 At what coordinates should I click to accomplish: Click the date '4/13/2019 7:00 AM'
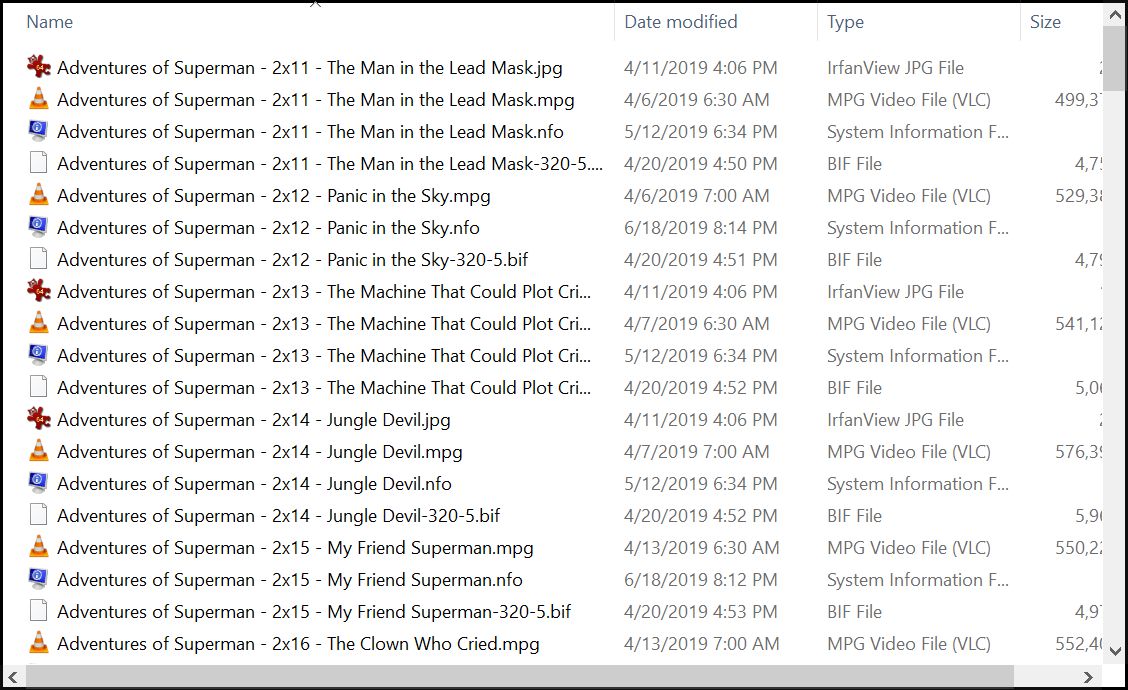tap(701, 644)
